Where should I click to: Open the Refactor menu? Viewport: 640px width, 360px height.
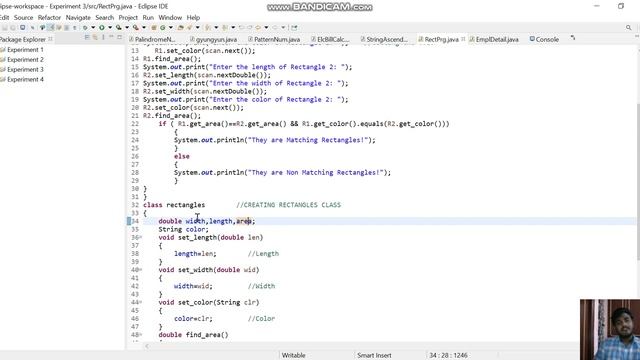[49, 18]
